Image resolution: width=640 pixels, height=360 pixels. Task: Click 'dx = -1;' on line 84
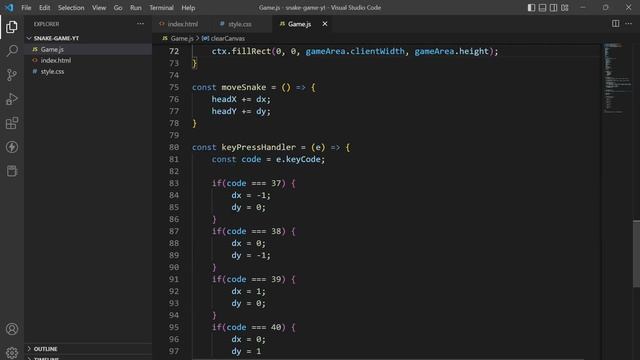[251, 195]
